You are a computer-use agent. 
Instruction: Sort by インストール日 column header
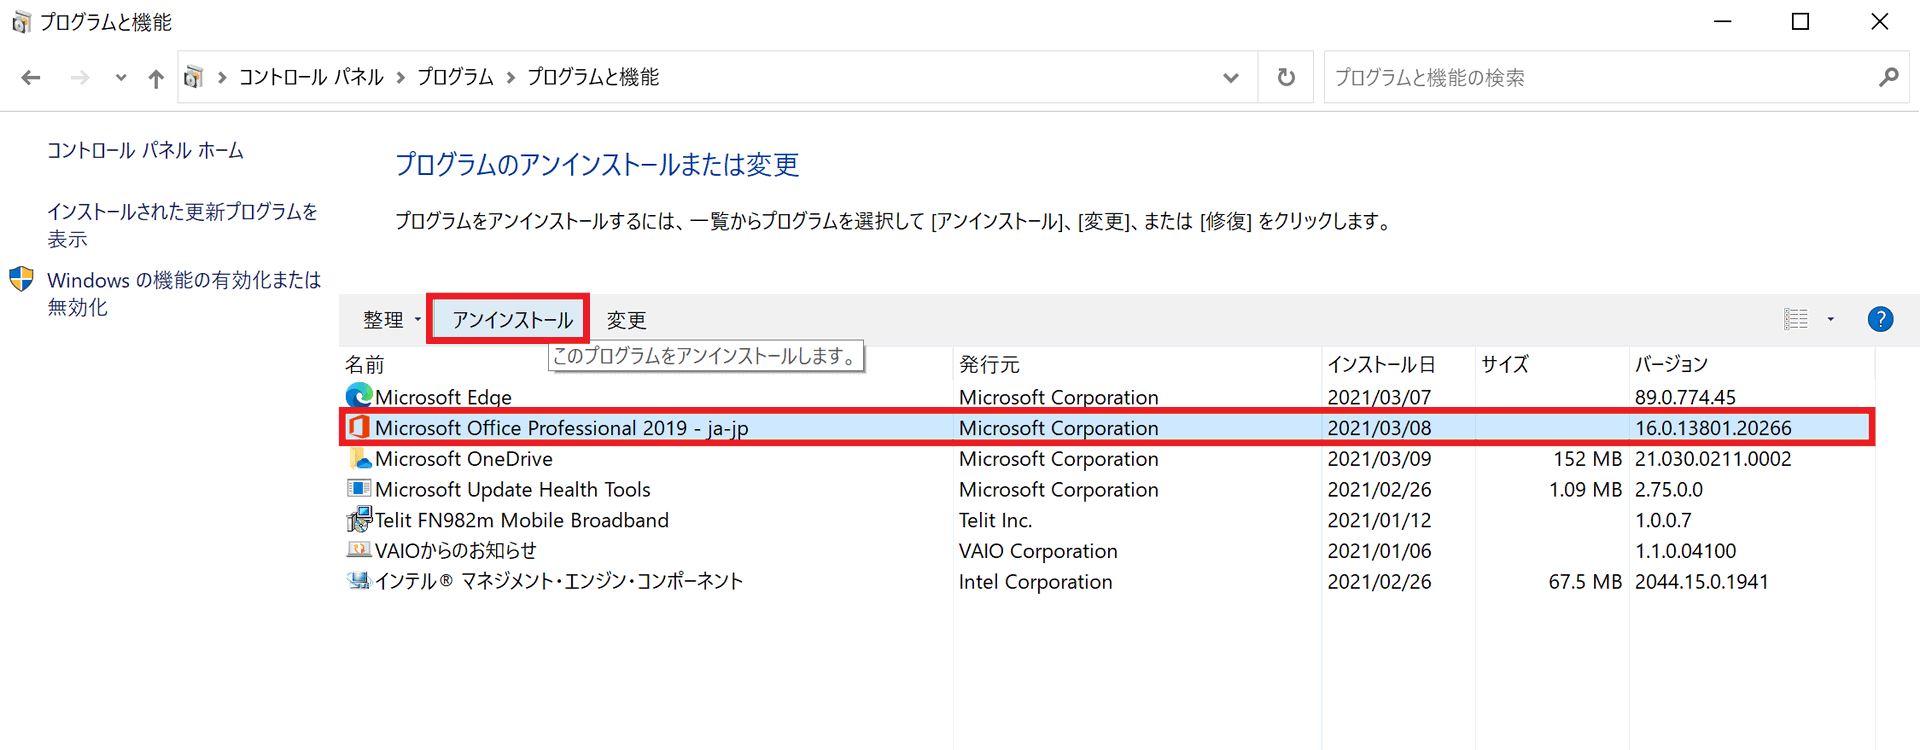1381,364
